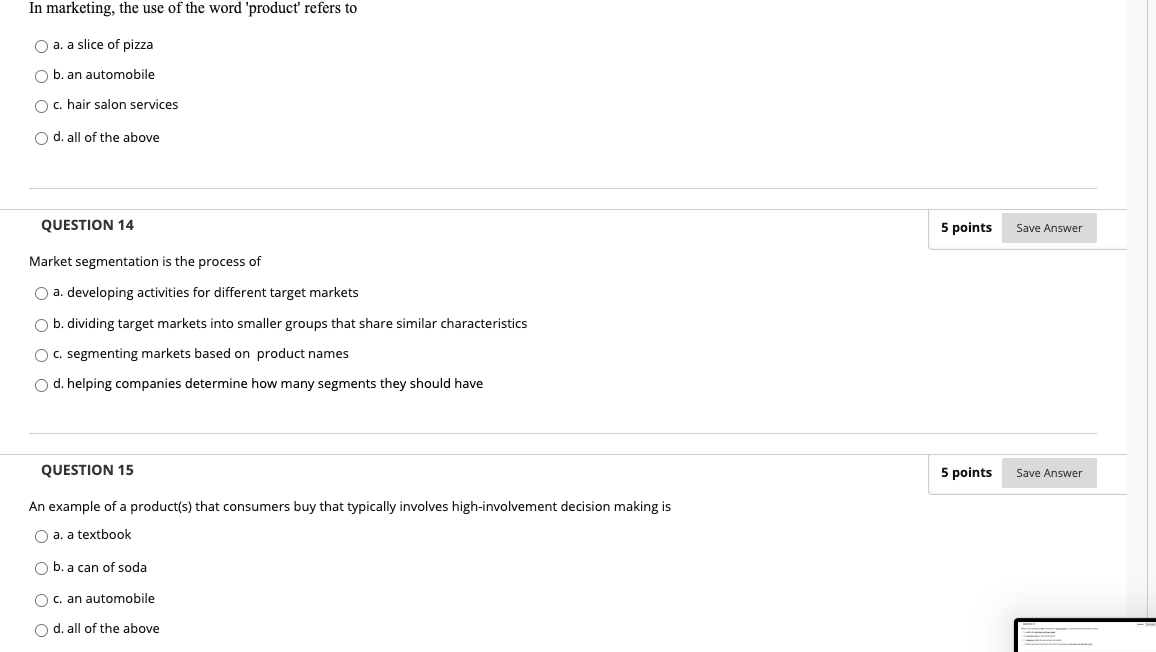Image resolution: width=1156 pixels, height=652 pixels.
Task: Select 'developing activities for different target markets'
Action: (41, 293)
